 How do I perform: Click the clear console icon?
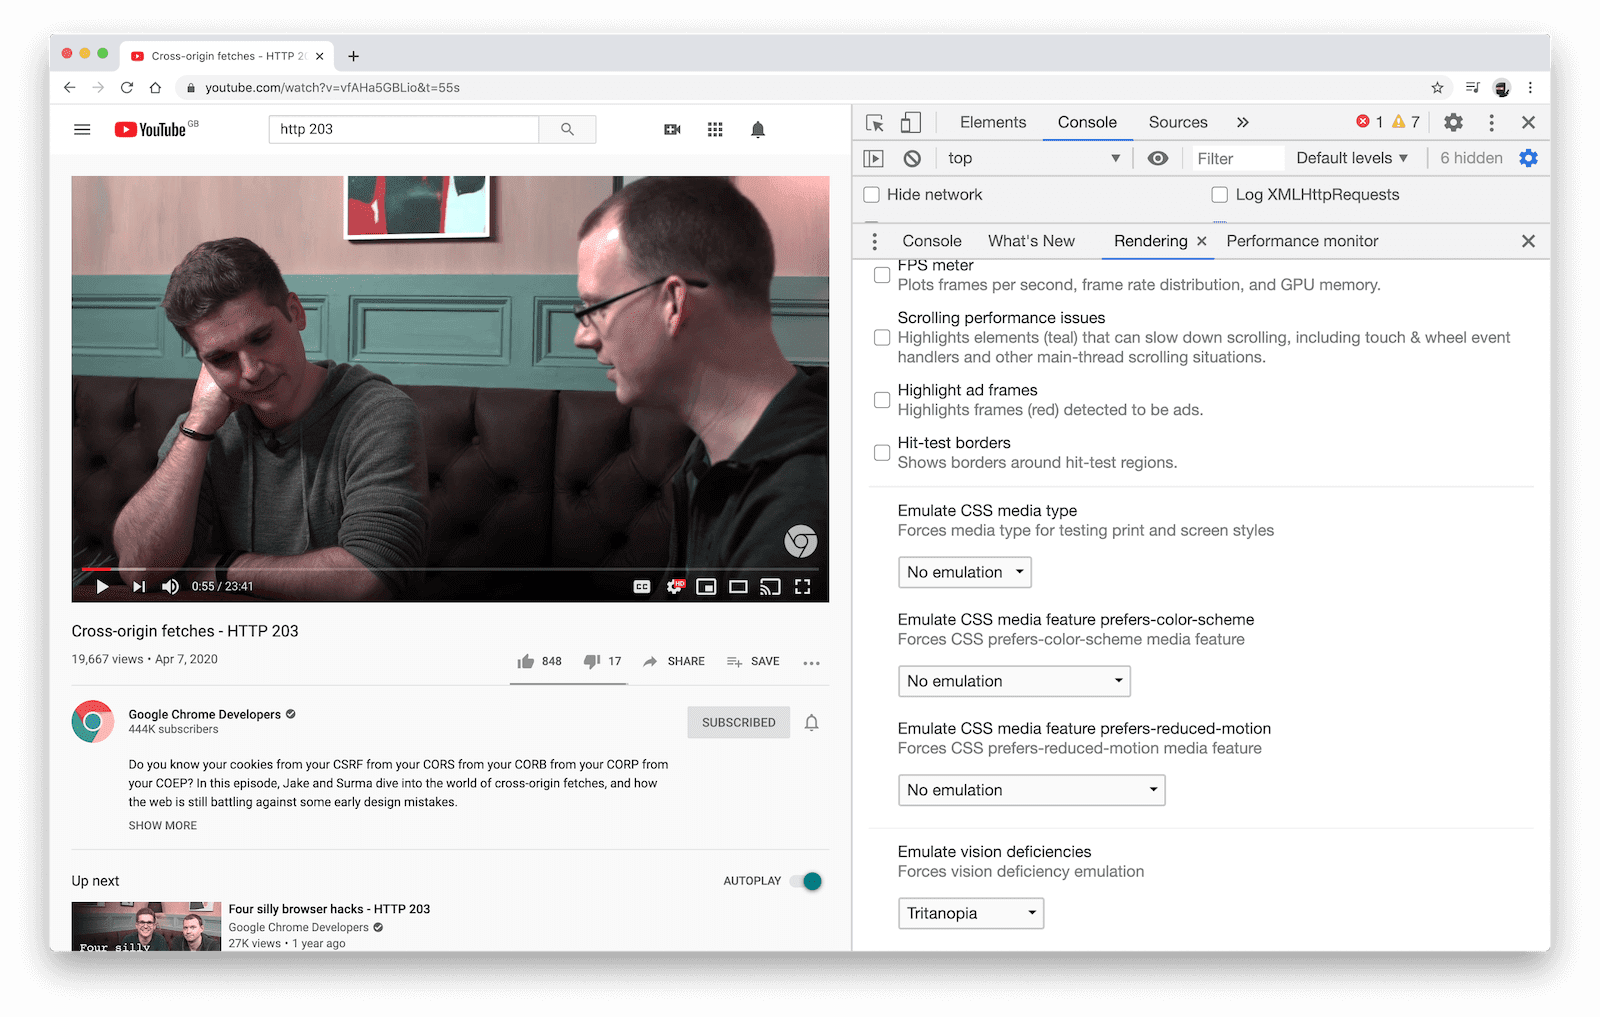(x=911, y=157)
